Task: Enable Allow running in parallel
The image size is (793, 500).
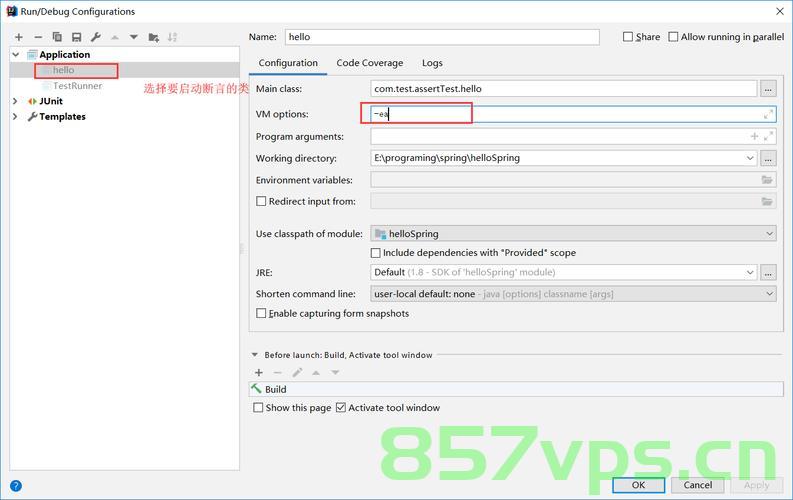Action: (673, 37)
